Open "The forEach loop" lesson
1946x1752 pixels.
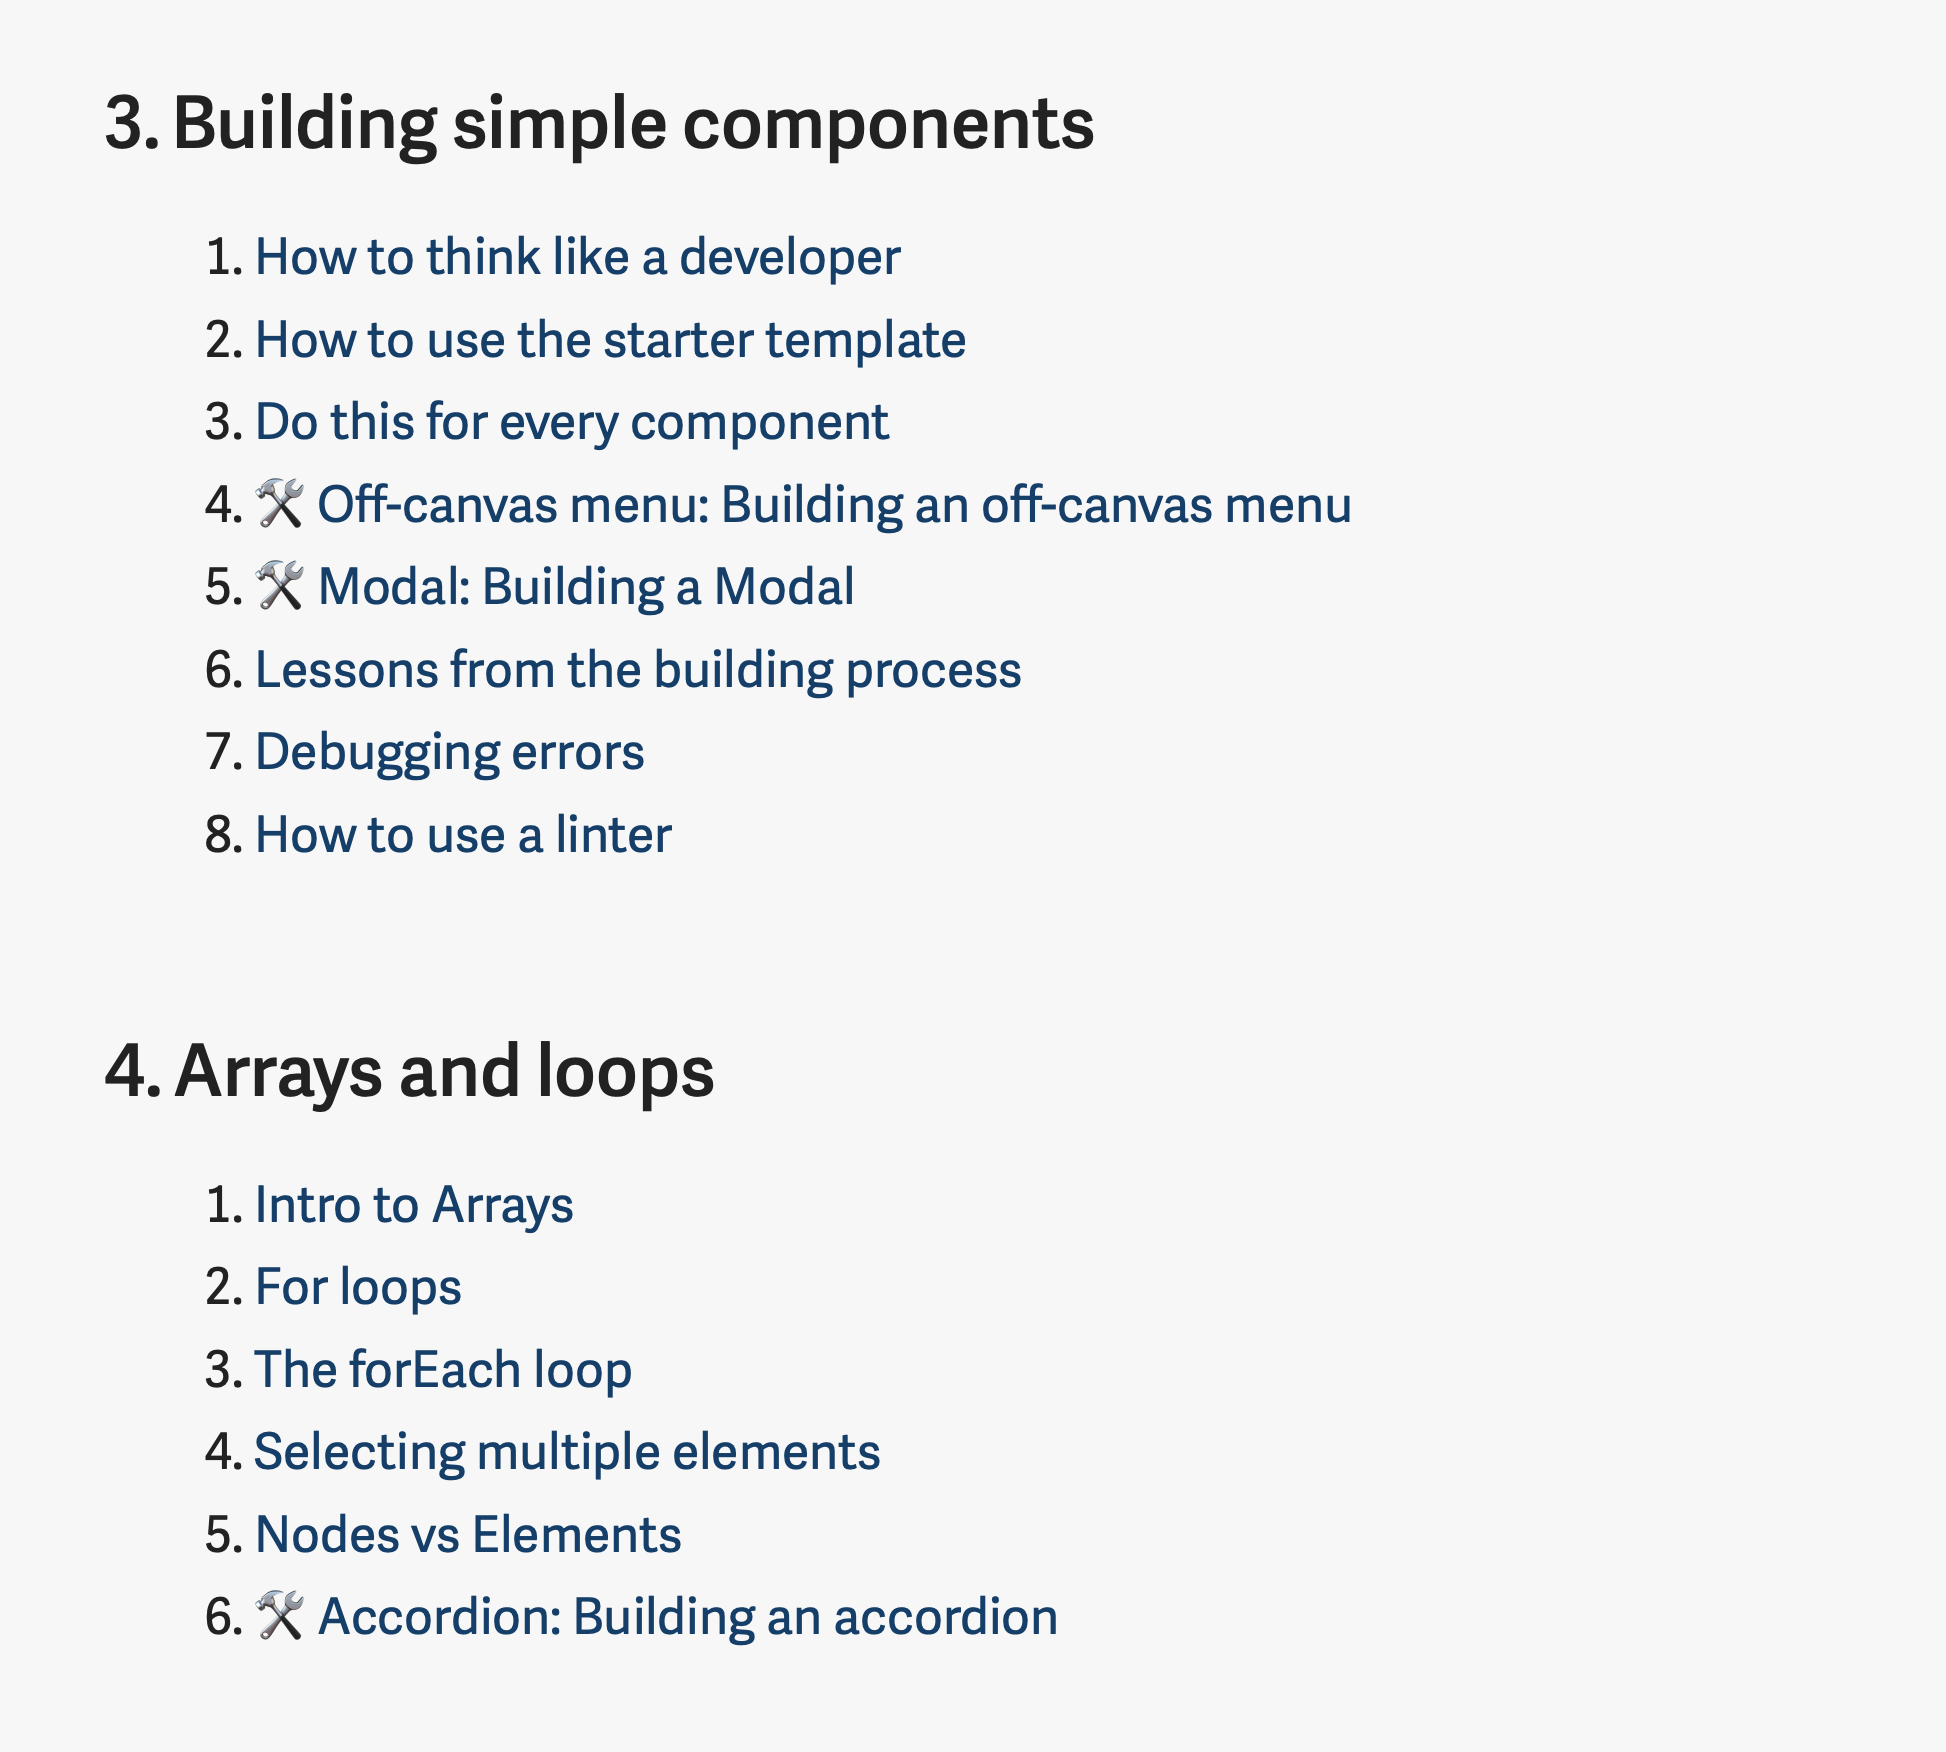pos(443,1370)
